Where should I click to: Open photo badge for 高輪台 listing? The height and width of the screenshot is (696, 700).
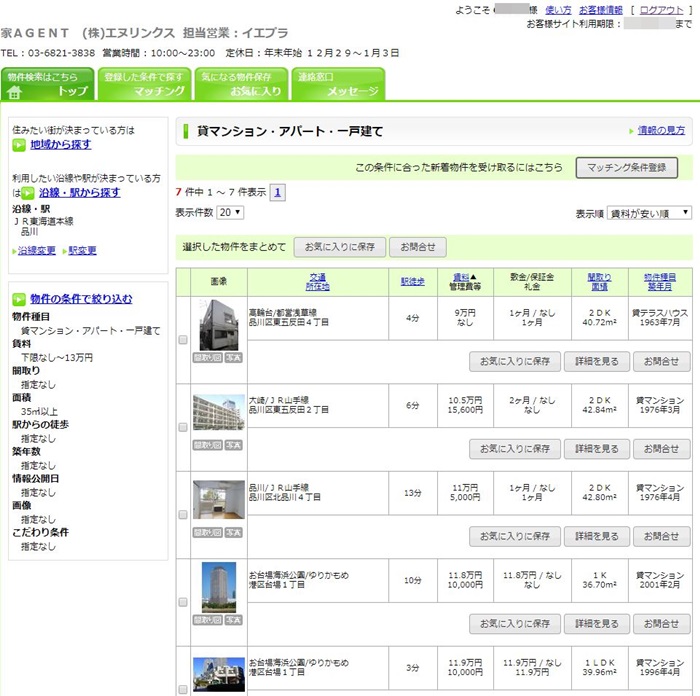[233, 357]
